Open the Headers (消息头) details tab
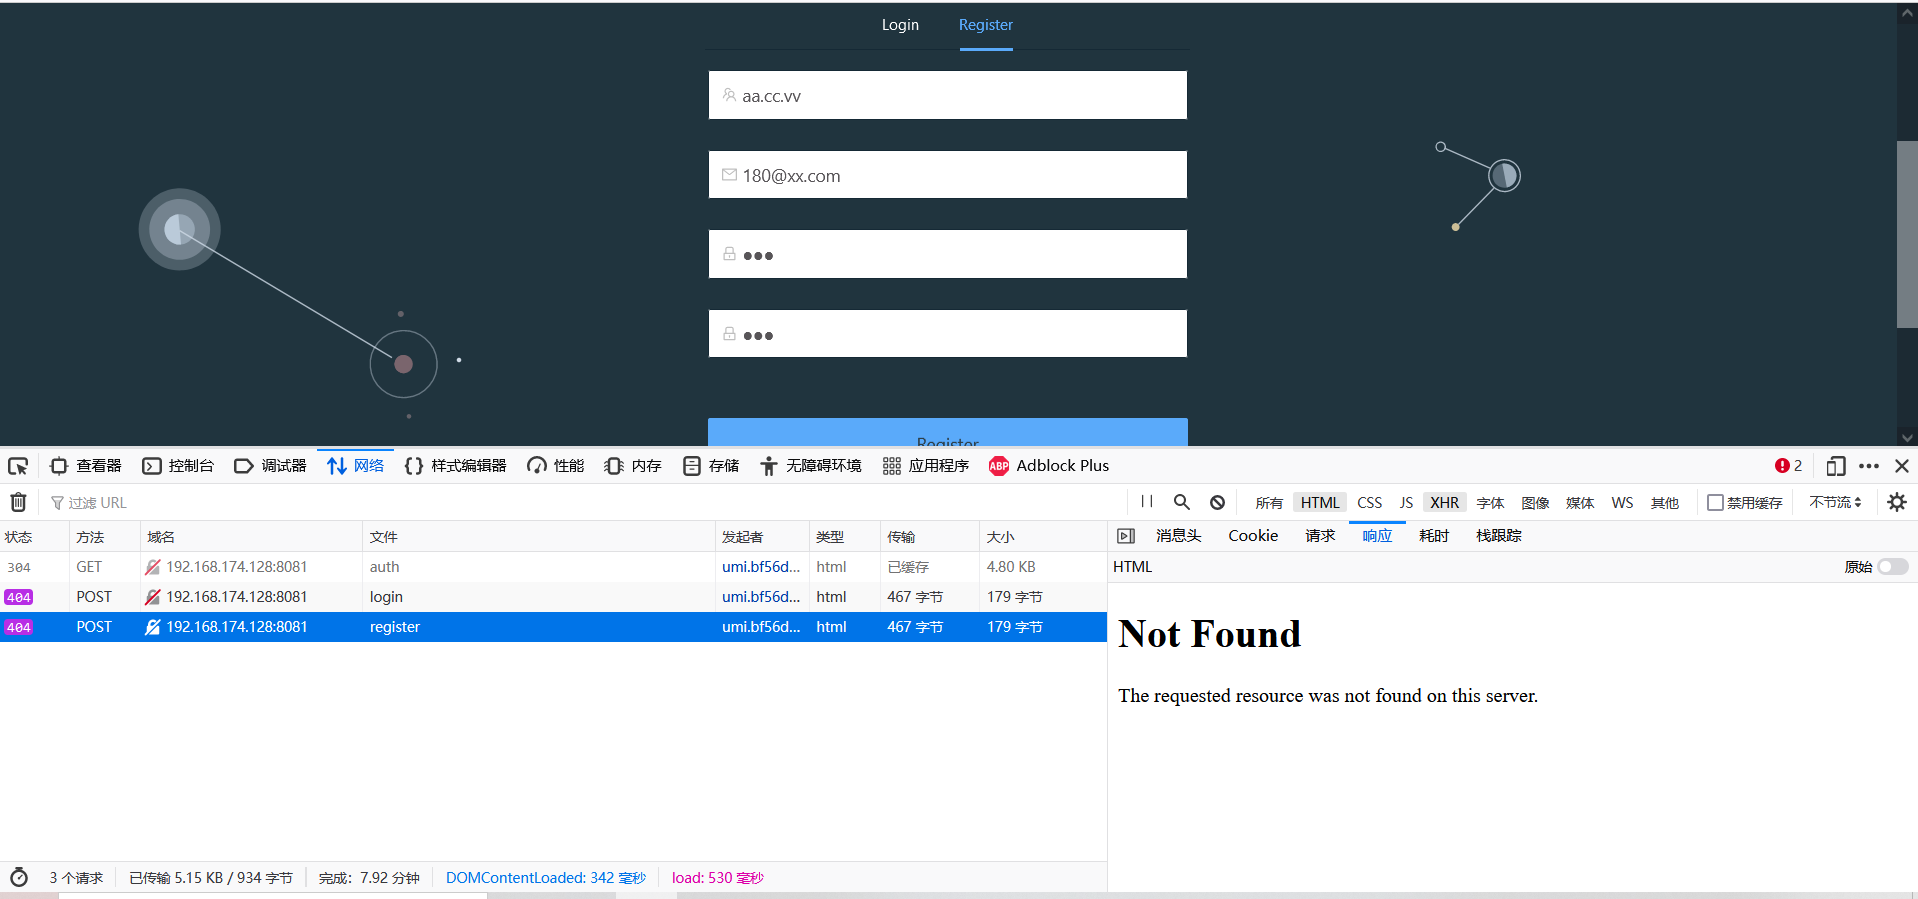Screen dimensions: 1918x899 tap(1178, 536)
